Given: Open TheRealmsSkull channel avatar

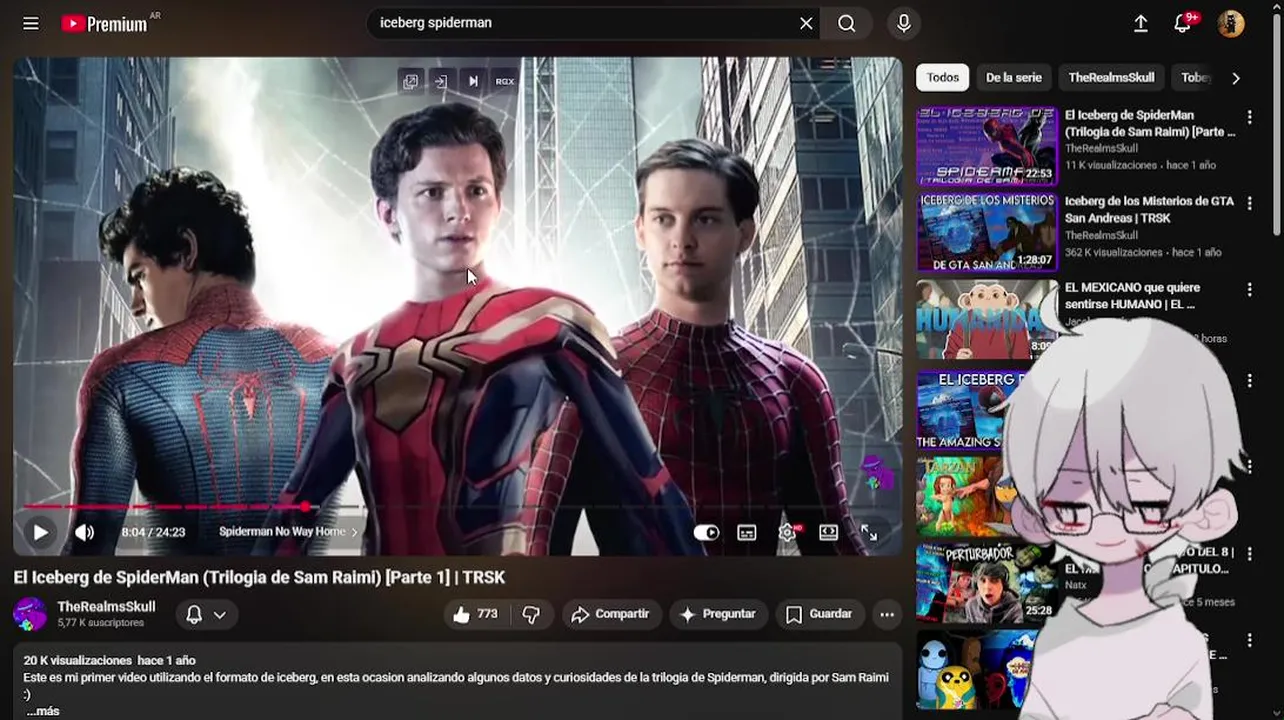Looking at the screenshot, I should [30, 614].
